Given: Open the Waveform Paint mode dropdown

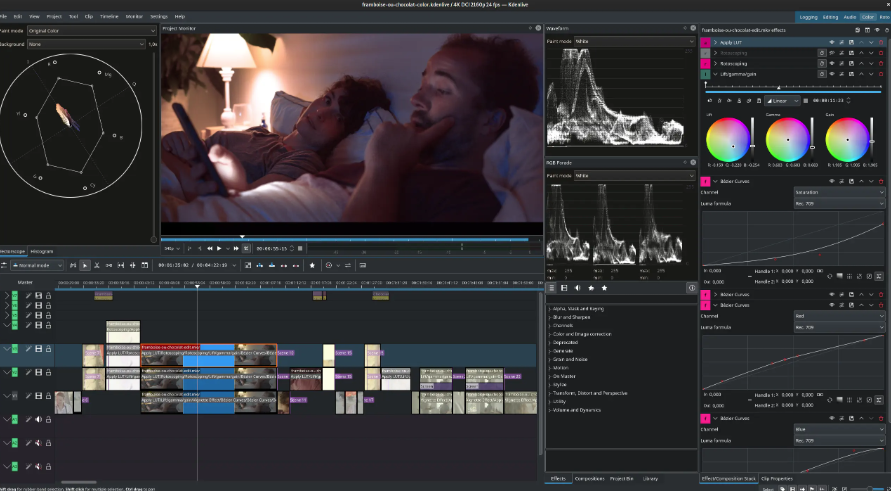Looking at the screenshot, I should pos(634,41).
